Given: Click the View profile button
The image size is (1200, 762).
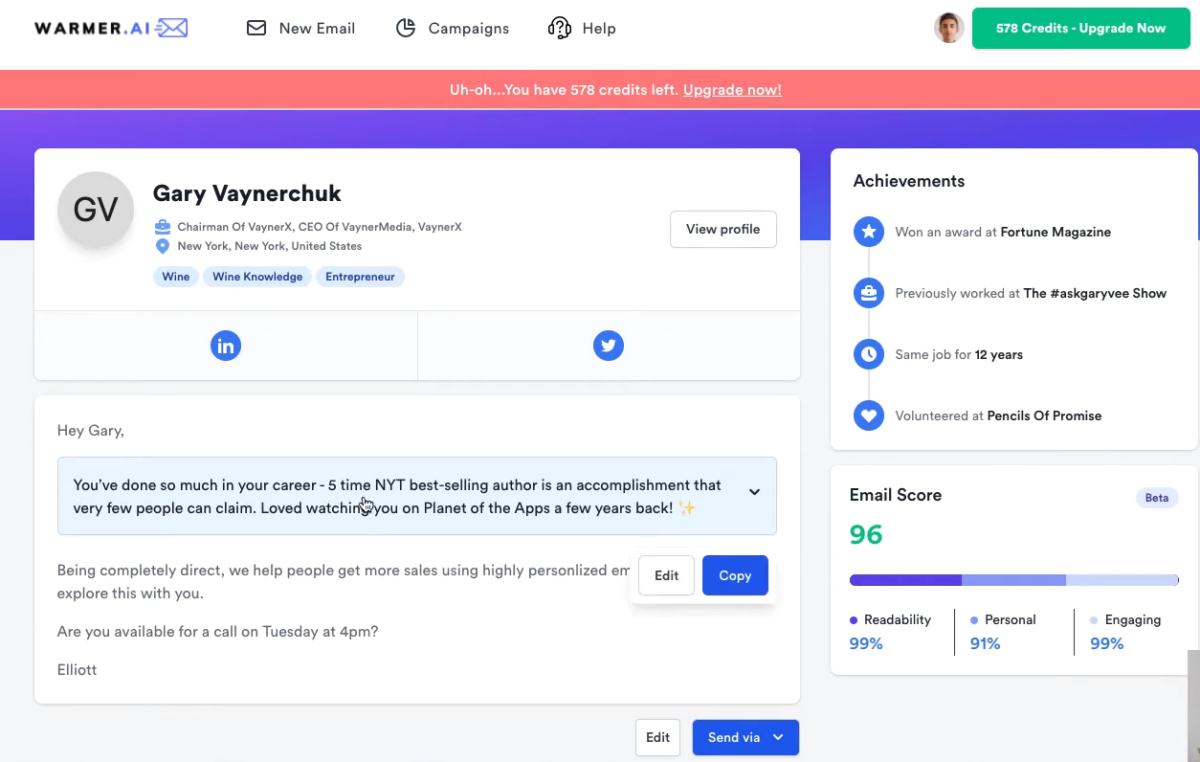Looking at the screenshot, I should tap(723, 229).
